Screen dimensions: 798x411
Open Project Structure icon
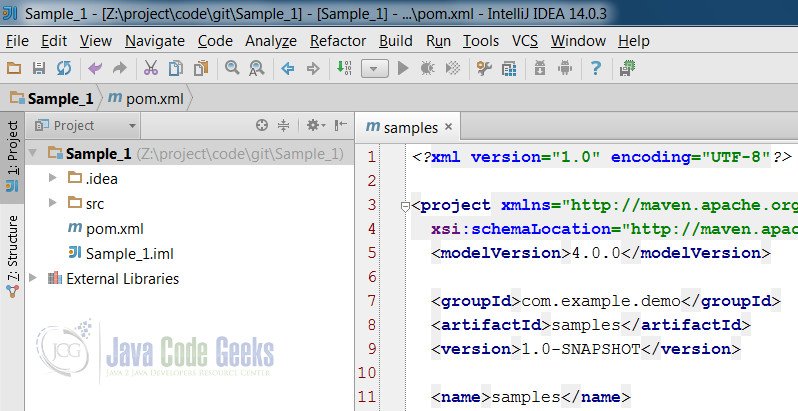pyautogui.click(x=509, y=68)
